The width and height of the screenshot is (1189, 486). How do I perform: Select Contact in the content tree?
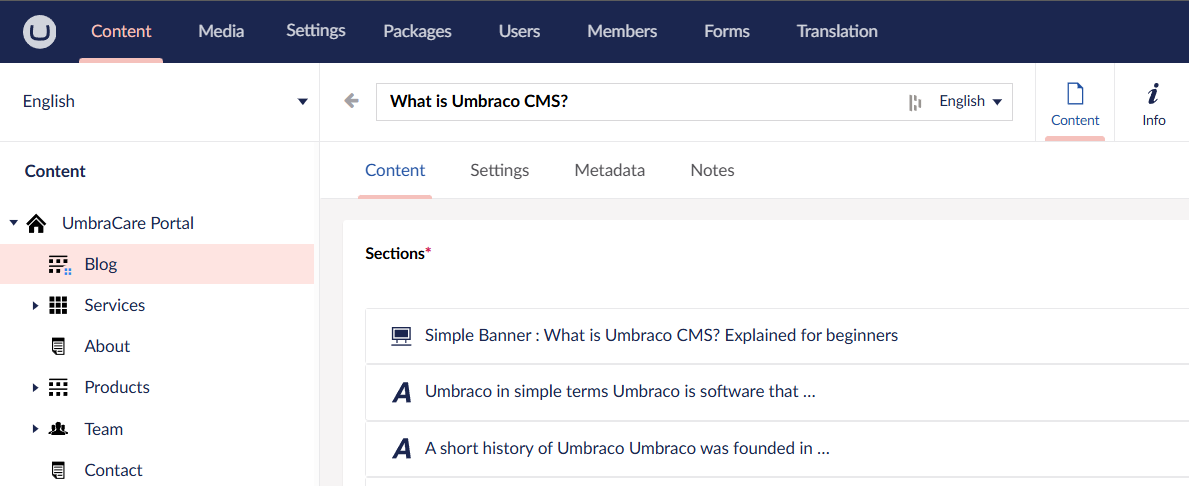[x=114, y=470]
